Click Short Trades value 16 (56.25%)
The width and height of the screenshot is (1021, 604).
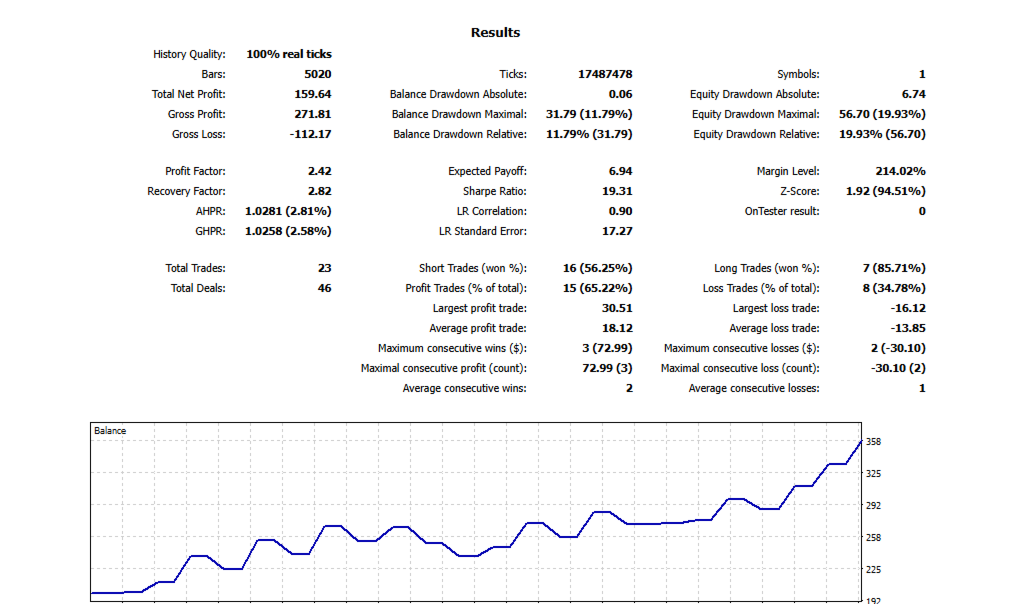[597, 268]
